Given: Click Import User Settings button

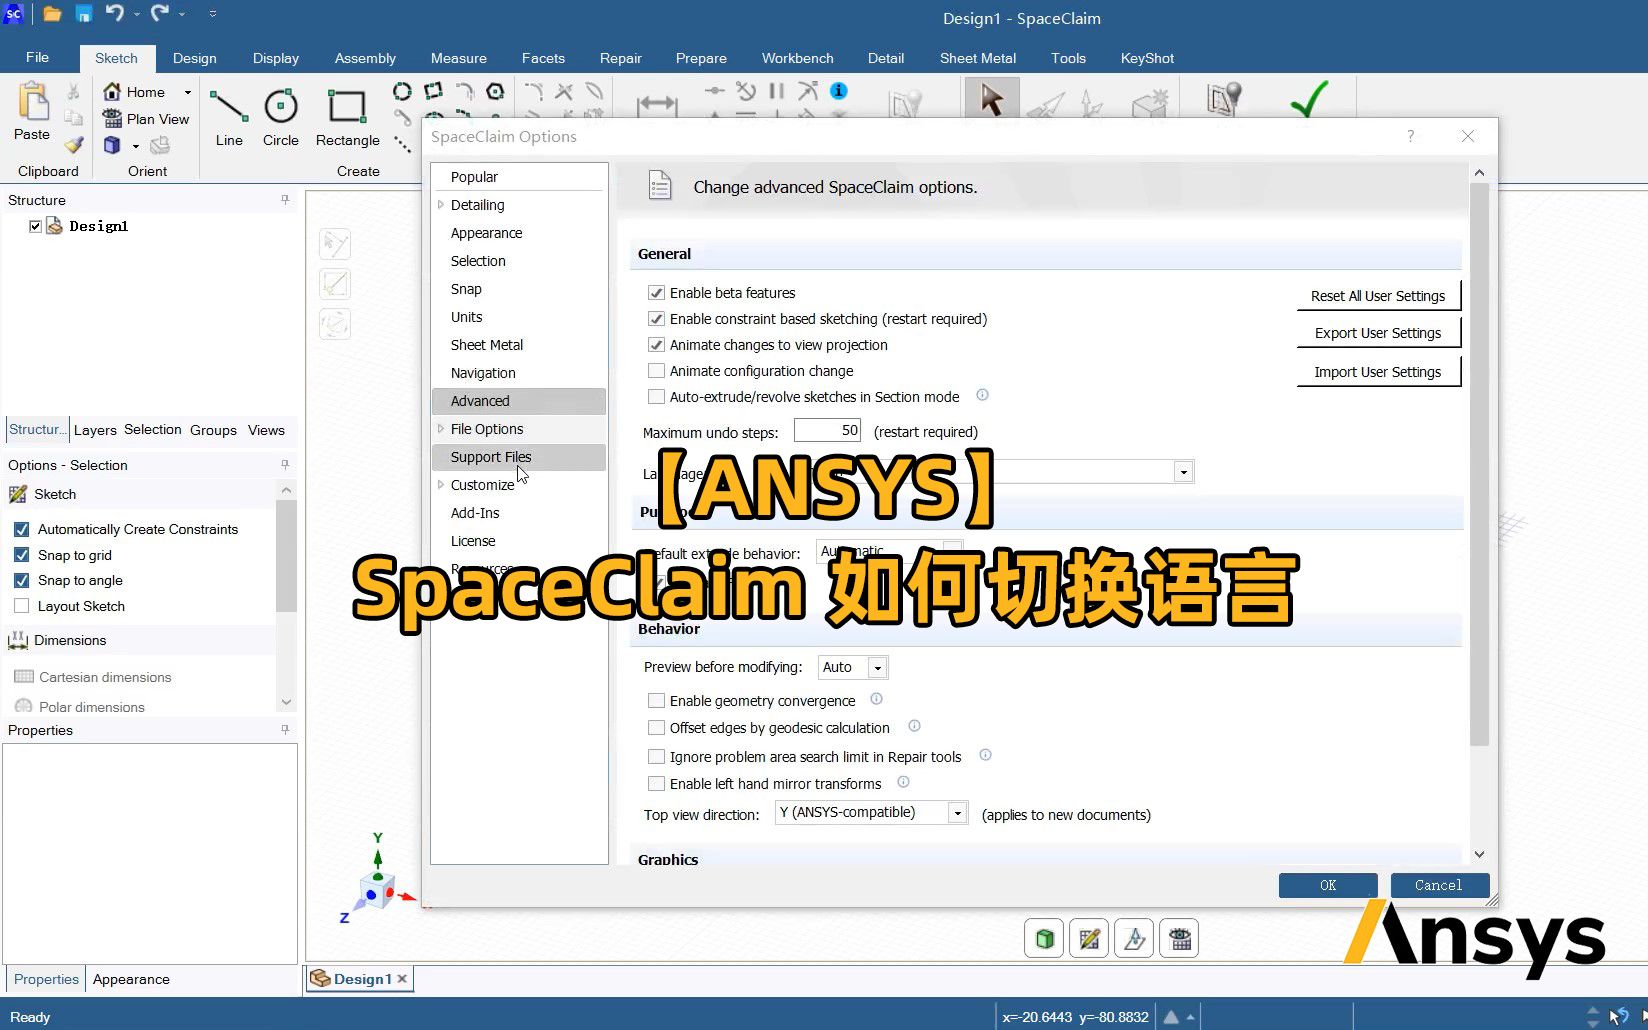Looking at the screenshot, I should click(x=1378, y=372).
